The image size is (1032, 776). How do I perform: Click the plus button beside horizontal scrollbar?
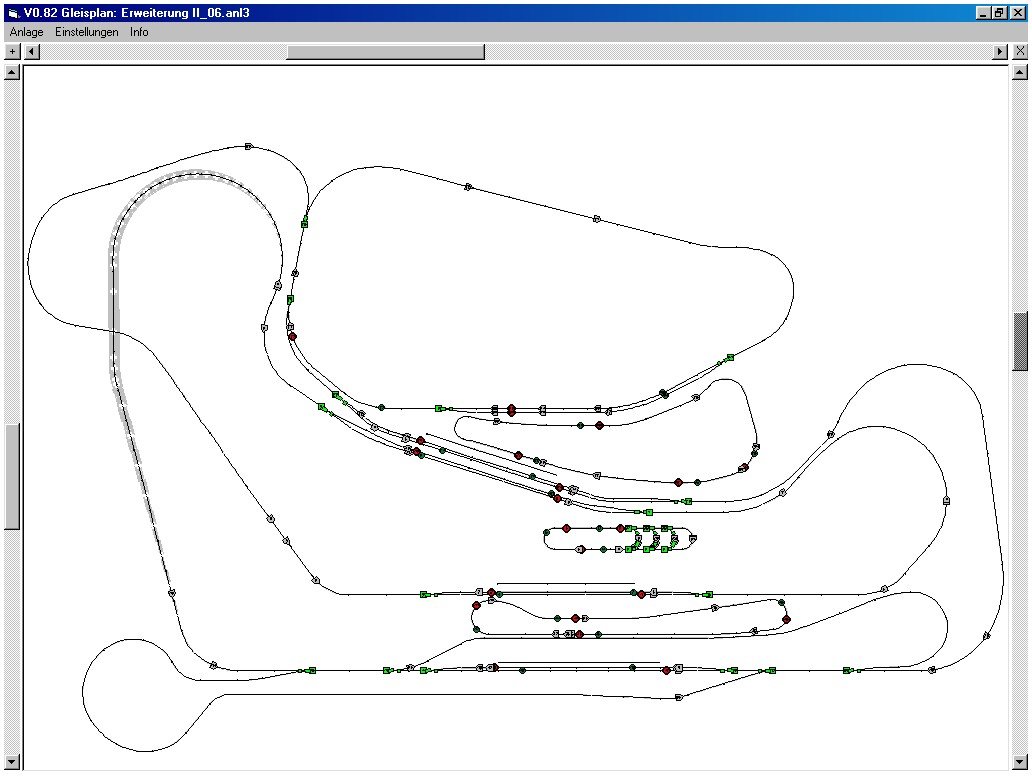13,51
